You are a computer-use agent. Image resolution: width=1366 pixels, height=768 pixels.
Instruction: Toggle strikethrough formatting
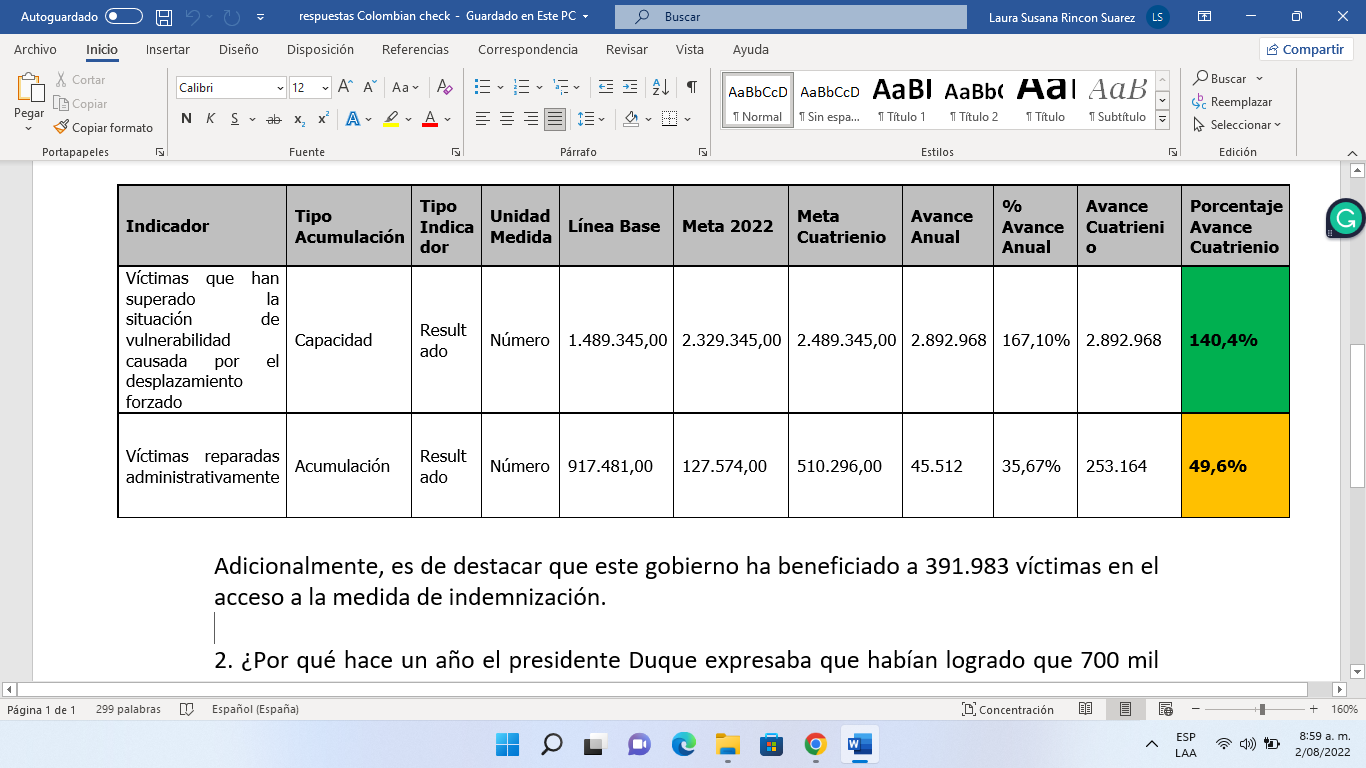tap(273, 119)
